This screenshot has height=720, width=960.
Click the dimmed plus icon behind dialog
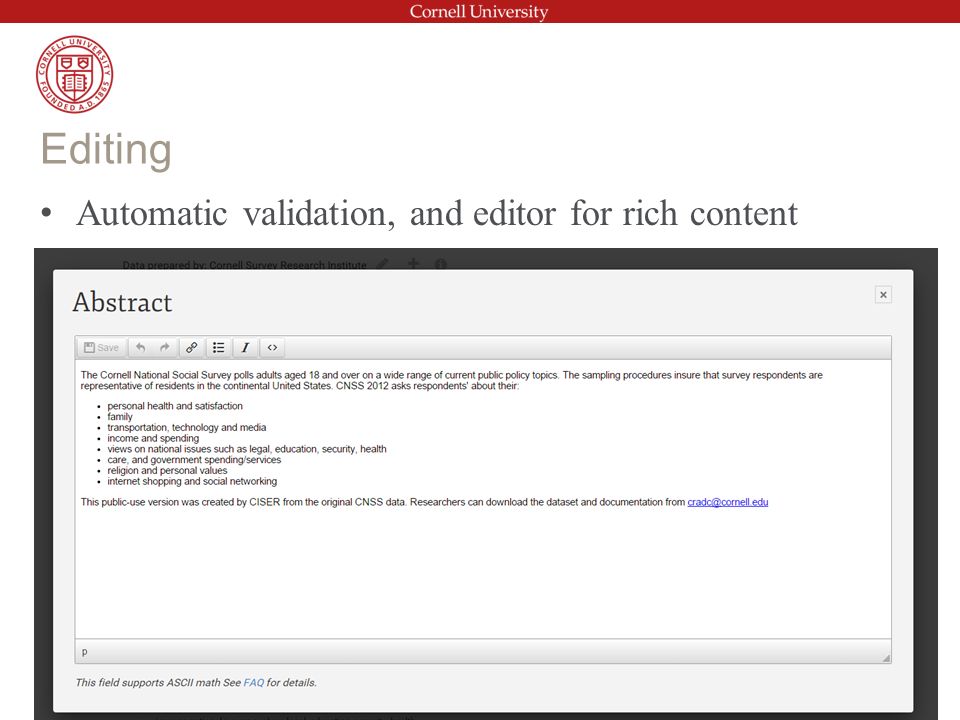[413, 263]
